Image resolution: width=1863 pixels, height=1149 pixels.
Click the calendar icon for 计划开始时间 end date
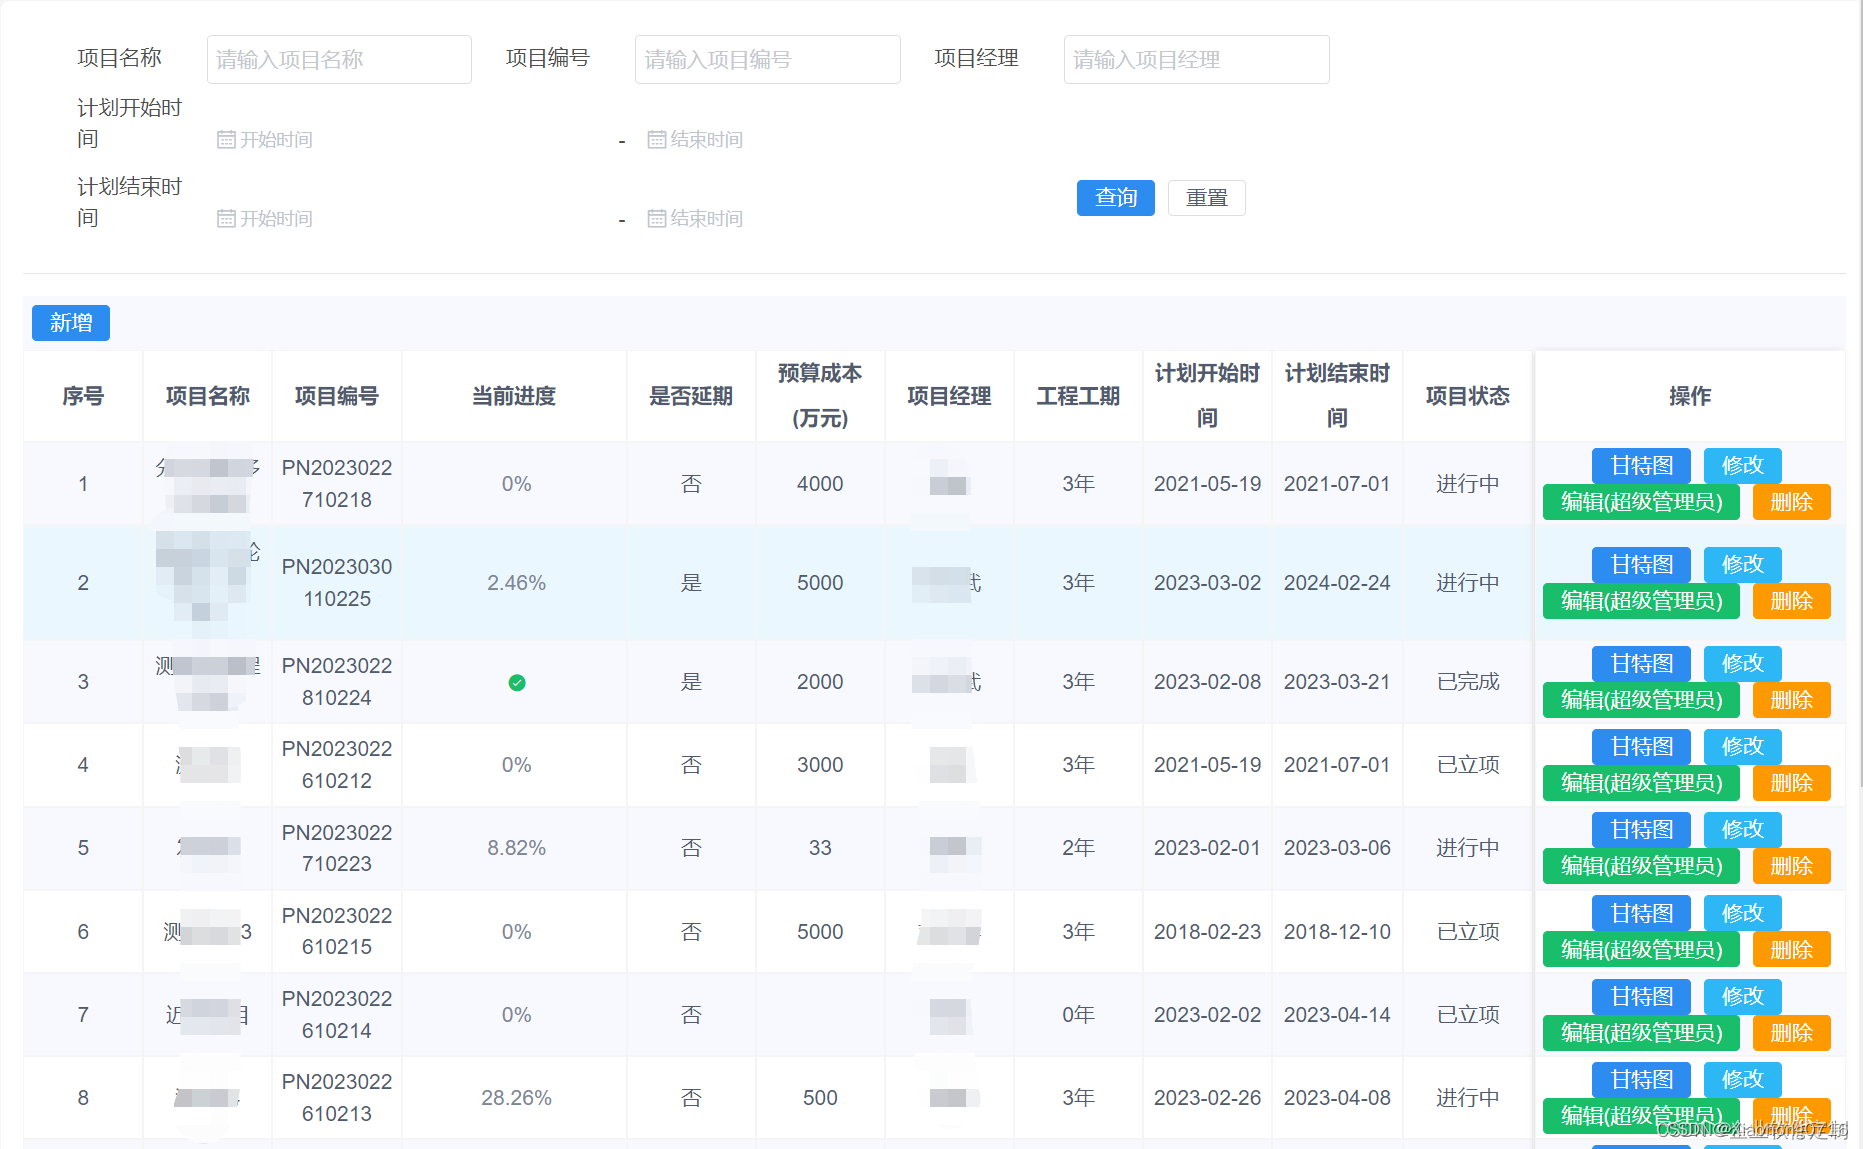656,140
